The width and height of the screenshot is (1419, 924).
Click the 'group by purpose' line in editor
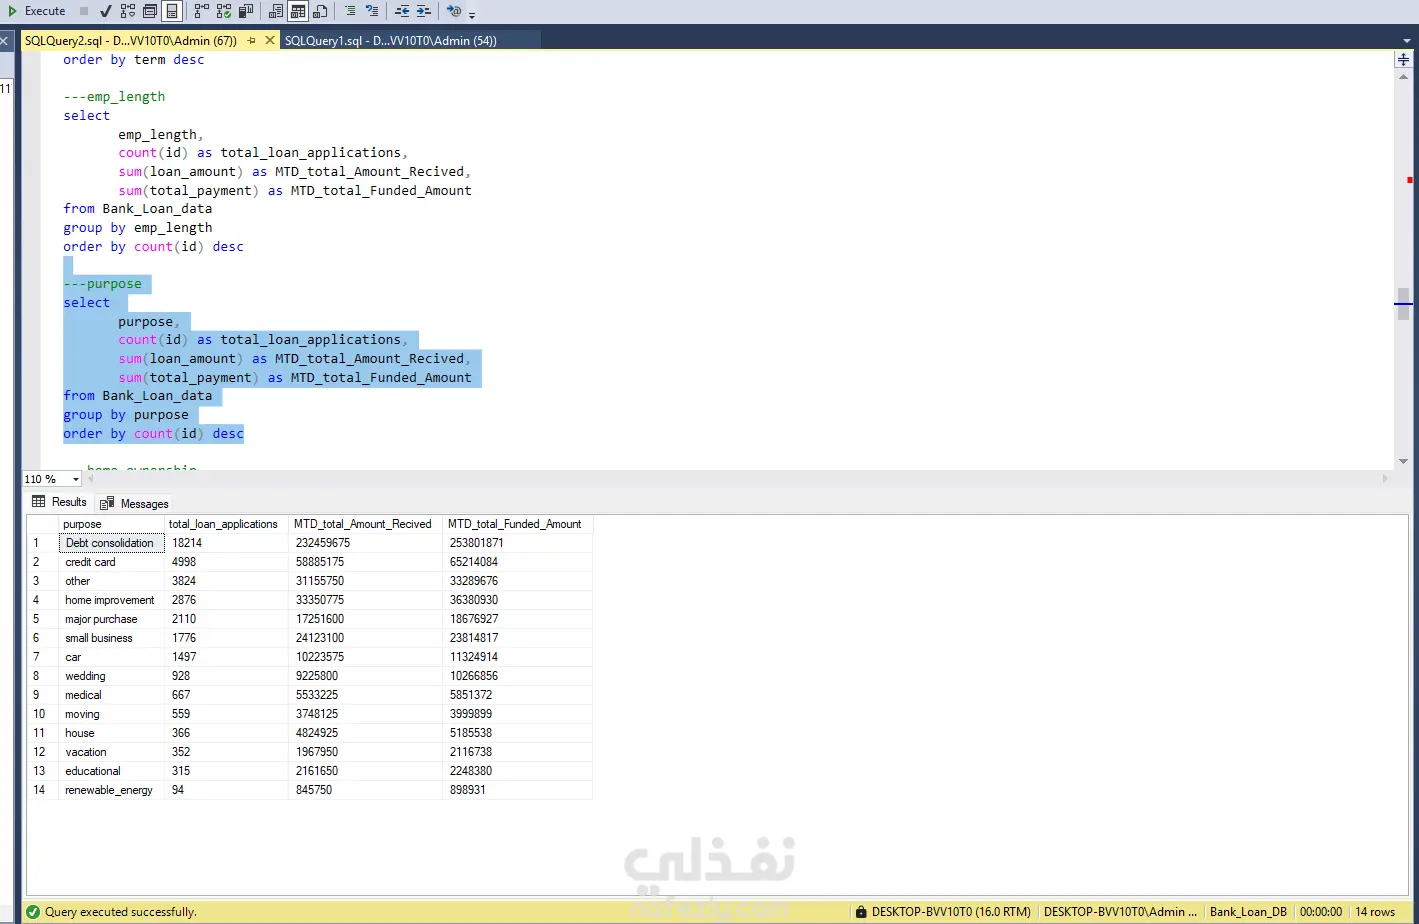point(126,415)
